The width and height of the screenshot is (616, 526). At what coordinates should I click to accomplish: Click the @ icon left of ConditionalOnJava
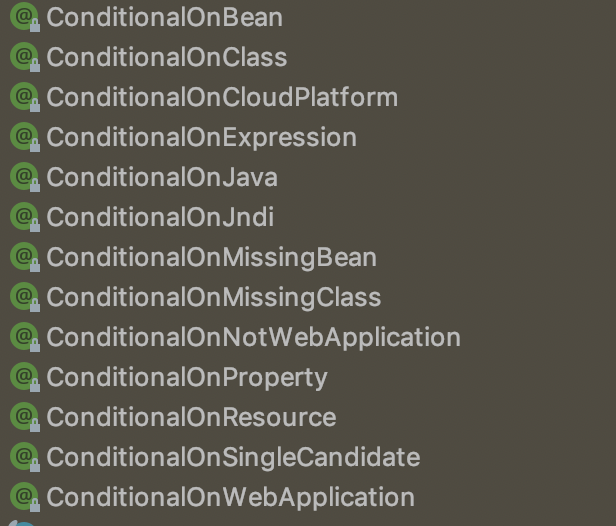(22, 177)
